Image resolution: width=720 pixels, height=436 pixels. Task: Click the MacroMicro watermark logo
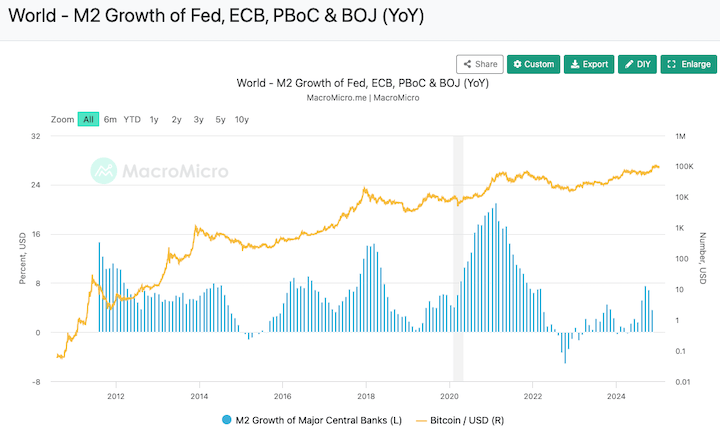pyautogui.click(x=153, y=170)
